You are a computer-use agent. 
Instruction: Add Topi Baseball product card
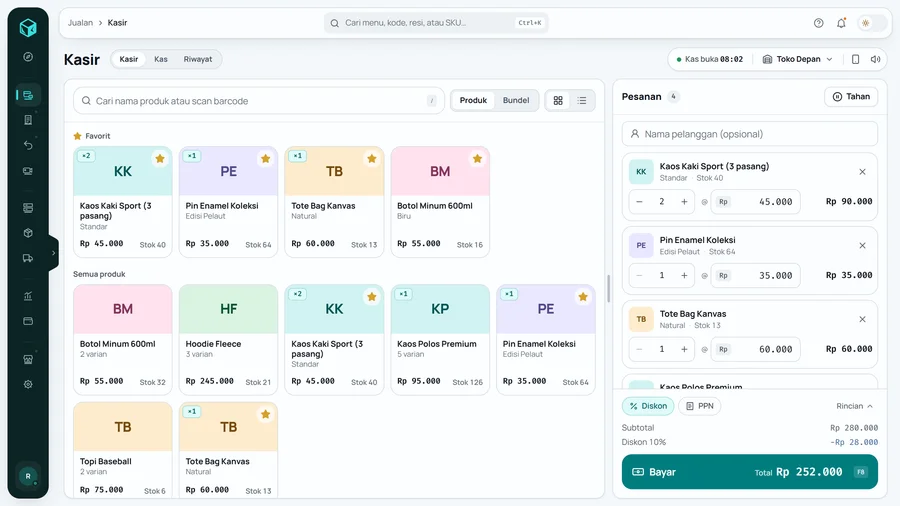[123, 450]
